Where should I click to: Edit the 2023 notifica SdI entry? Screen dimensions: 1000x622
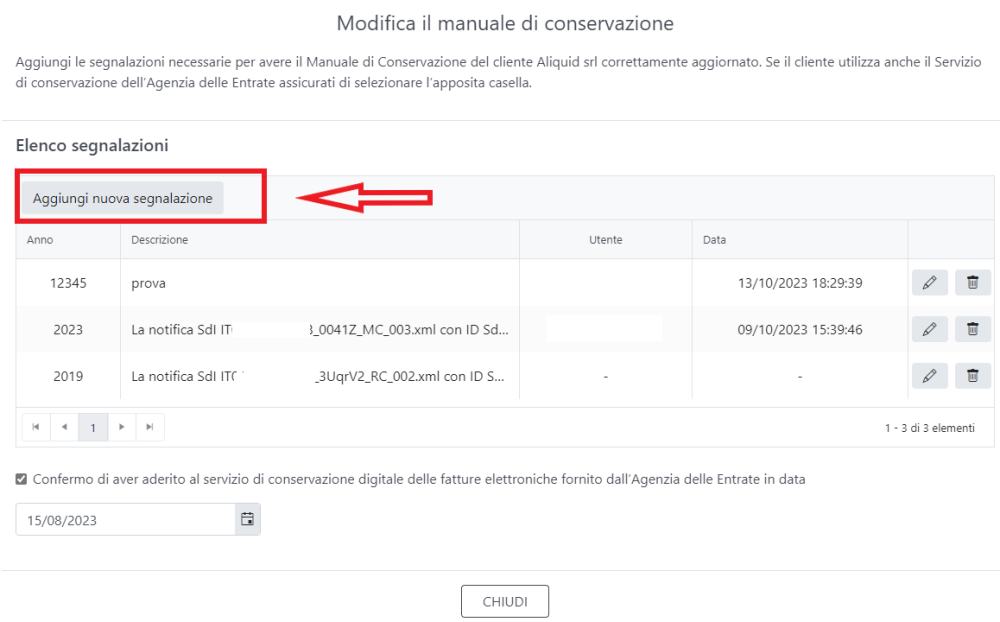click(x=929, y=329)
